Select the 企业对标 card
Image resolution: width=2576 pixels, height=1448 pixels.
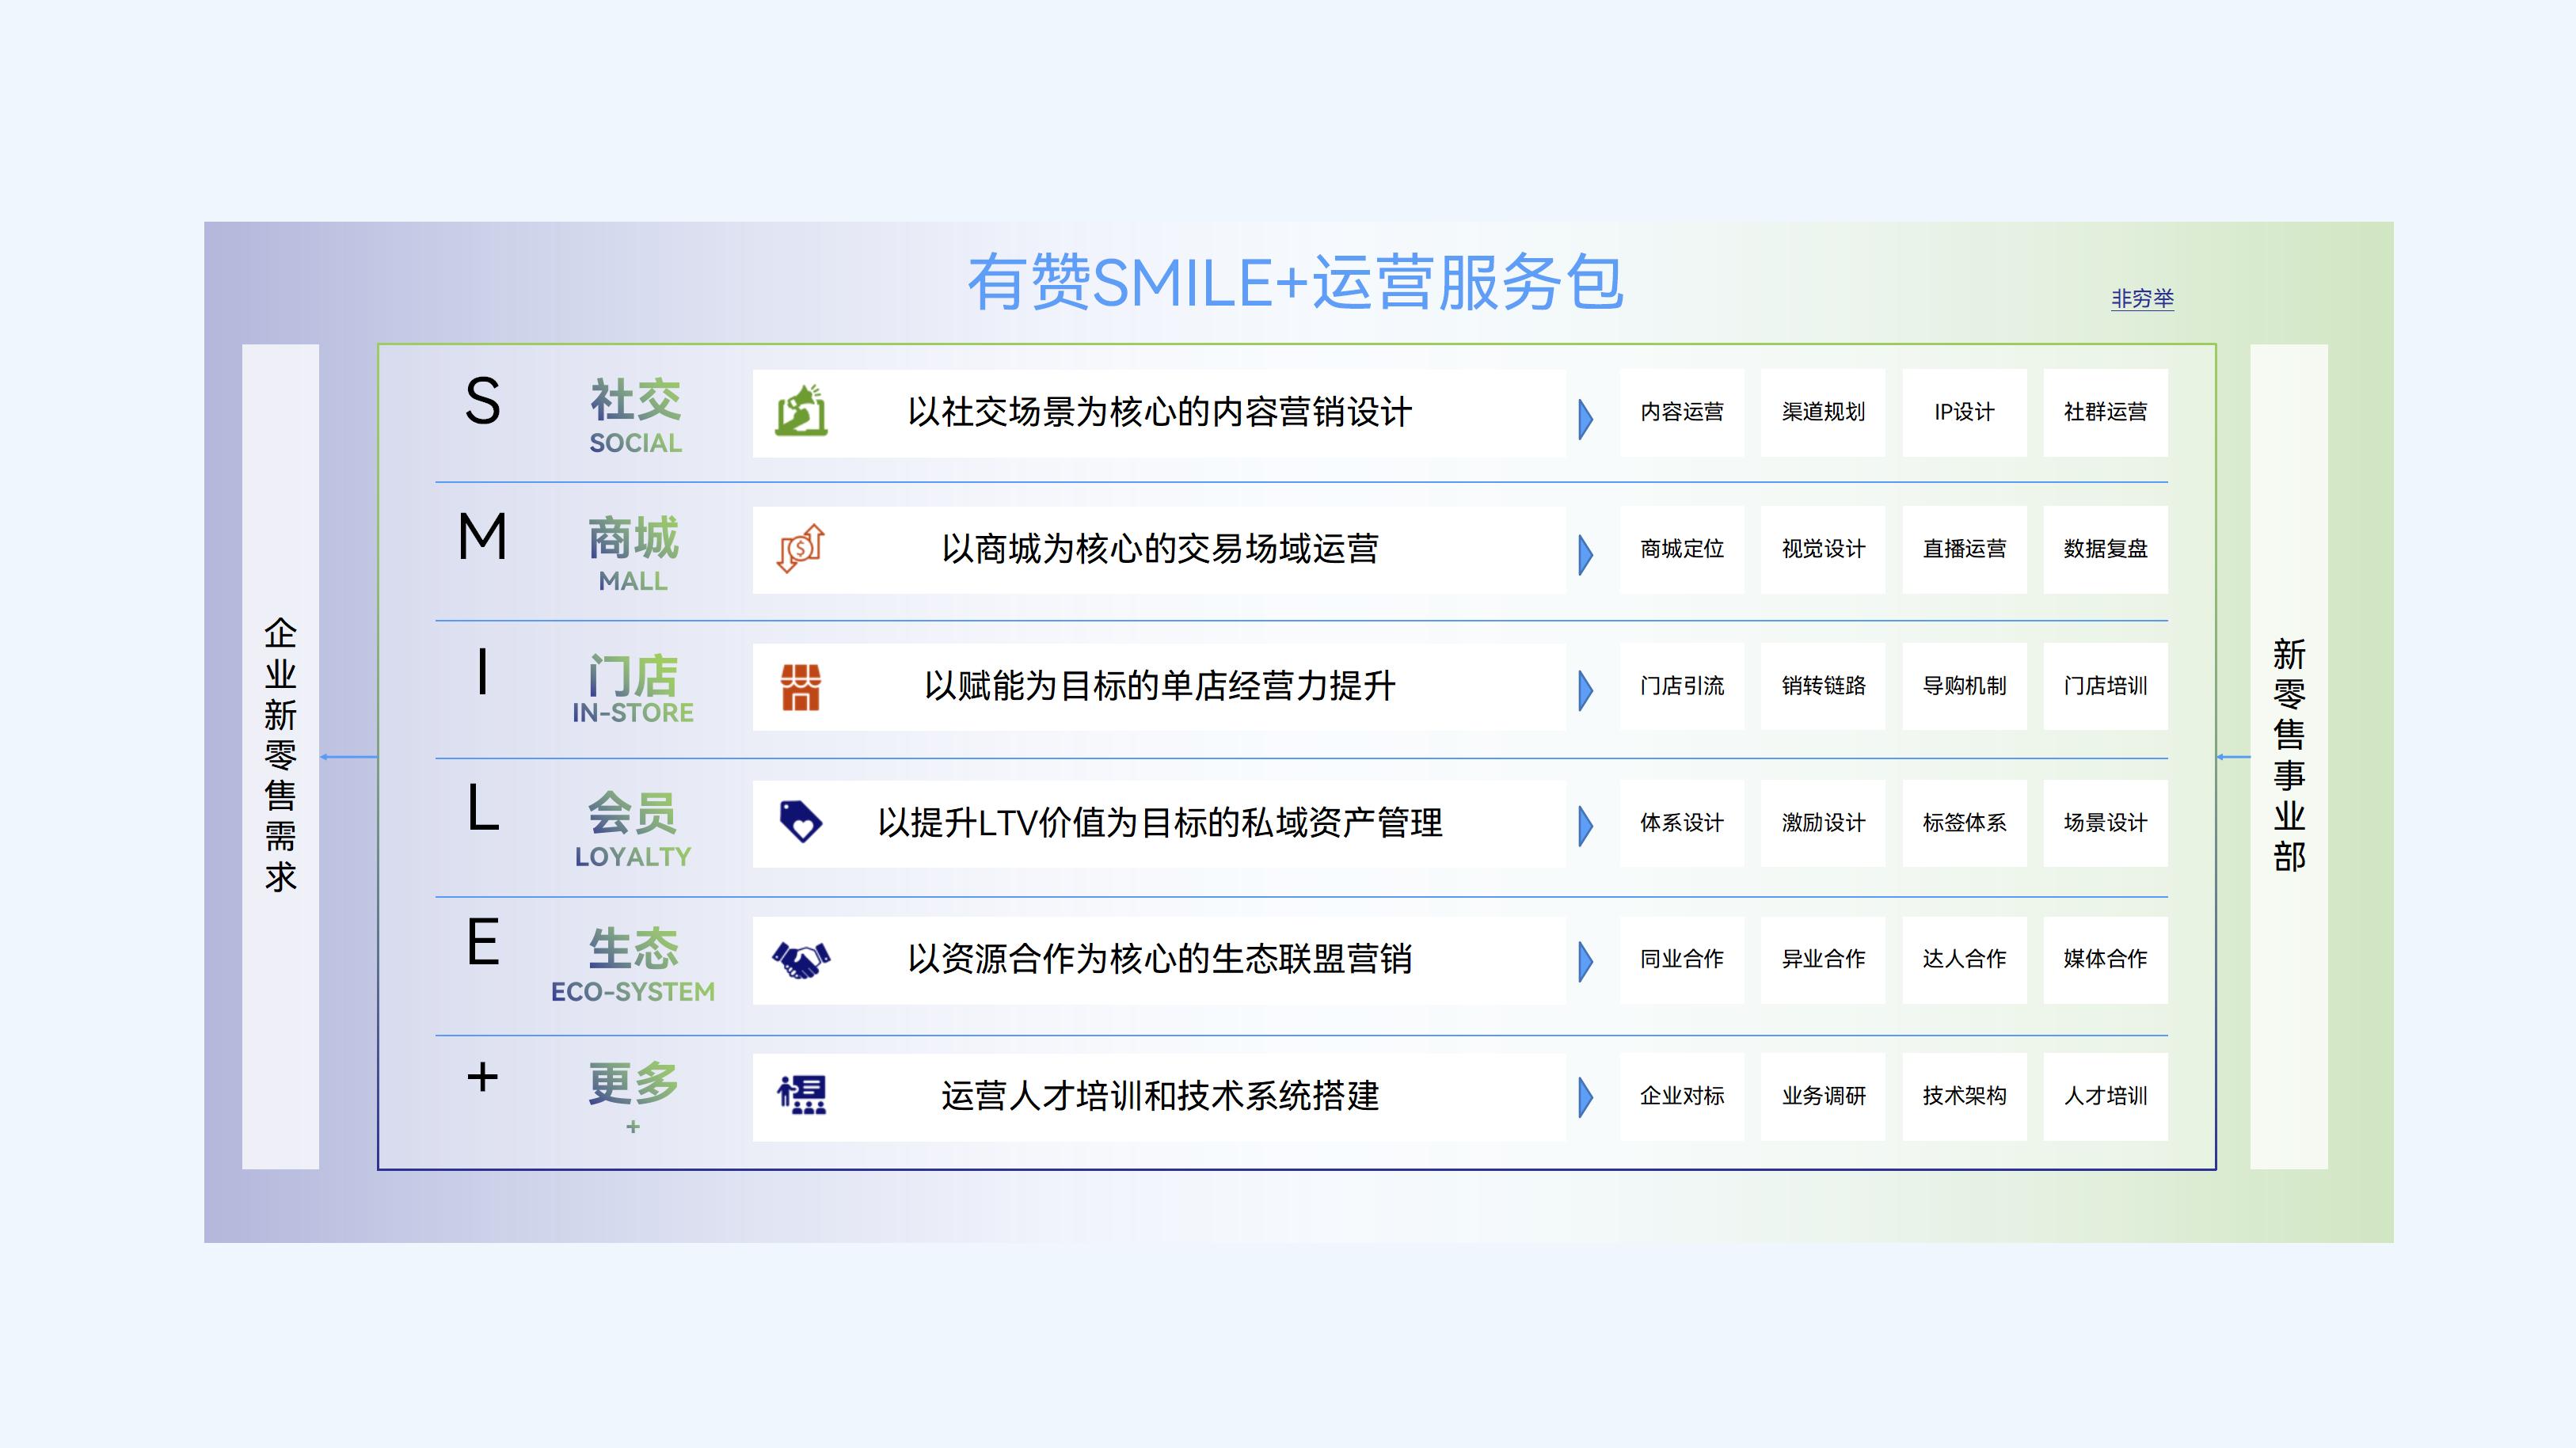click(1682, 1097)
